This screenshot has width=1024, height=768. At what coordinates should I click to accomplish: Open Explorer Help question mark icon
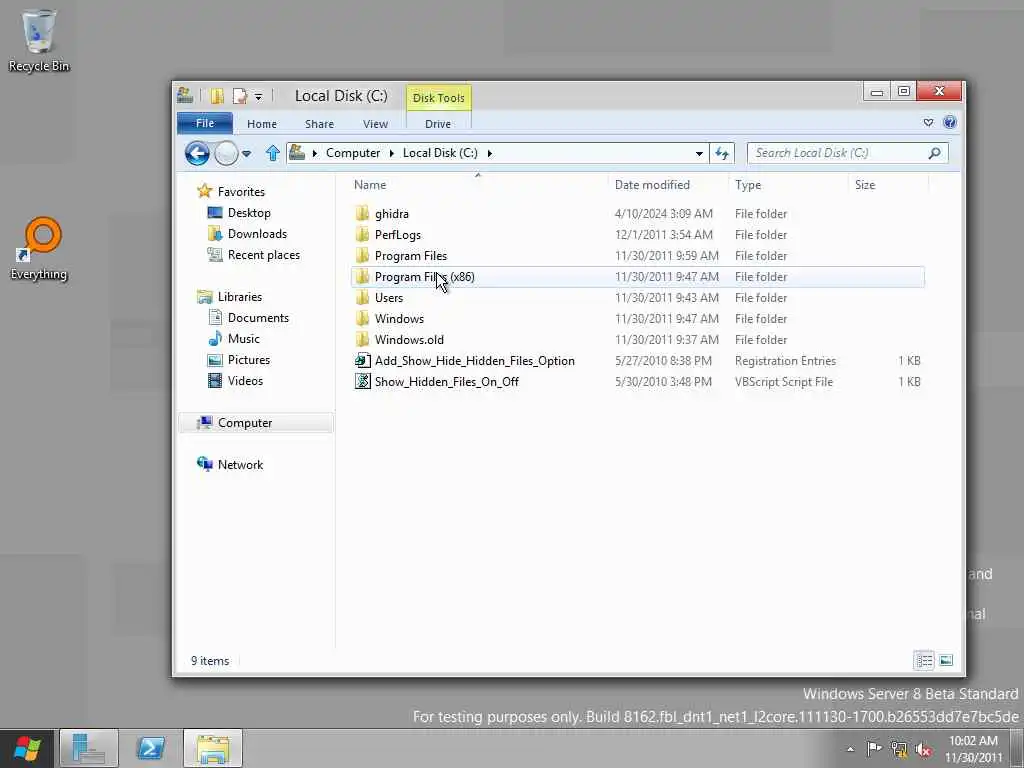[x=950, y=122]
